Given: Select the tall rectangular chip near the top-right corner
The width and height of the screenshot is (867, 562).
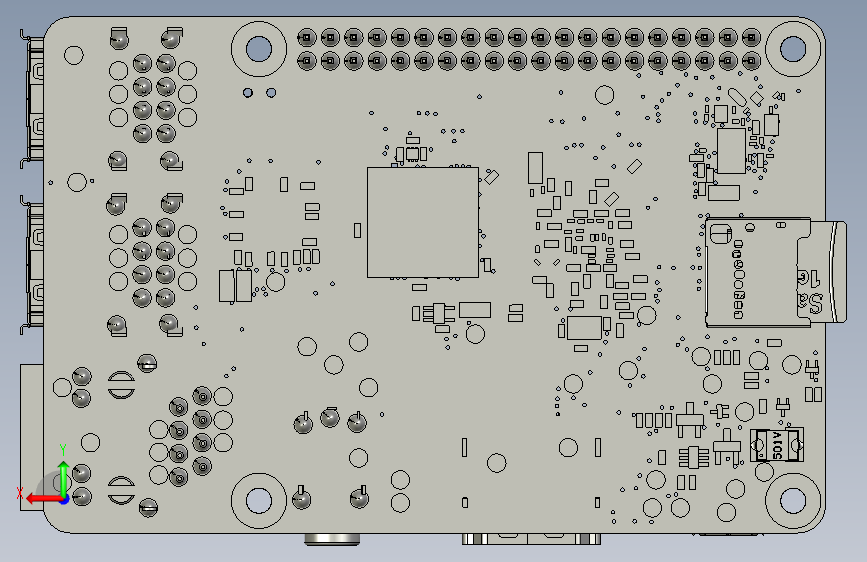Looking at the screenshot, I should tap(731, 151).
